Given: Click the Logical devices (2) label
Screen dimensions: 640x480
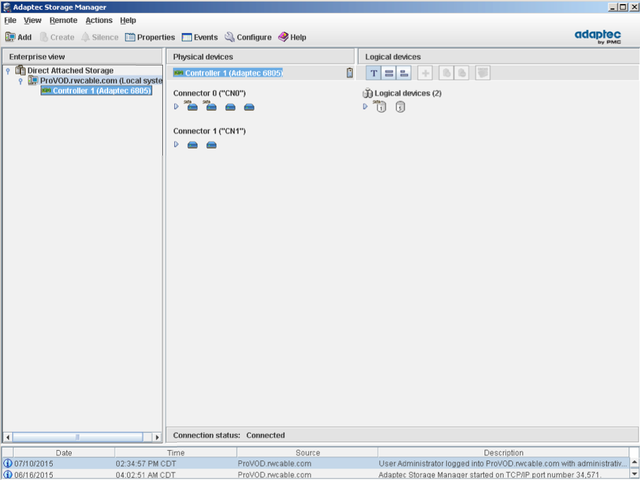Looking at the screenshot, I should tap(408, 93).
